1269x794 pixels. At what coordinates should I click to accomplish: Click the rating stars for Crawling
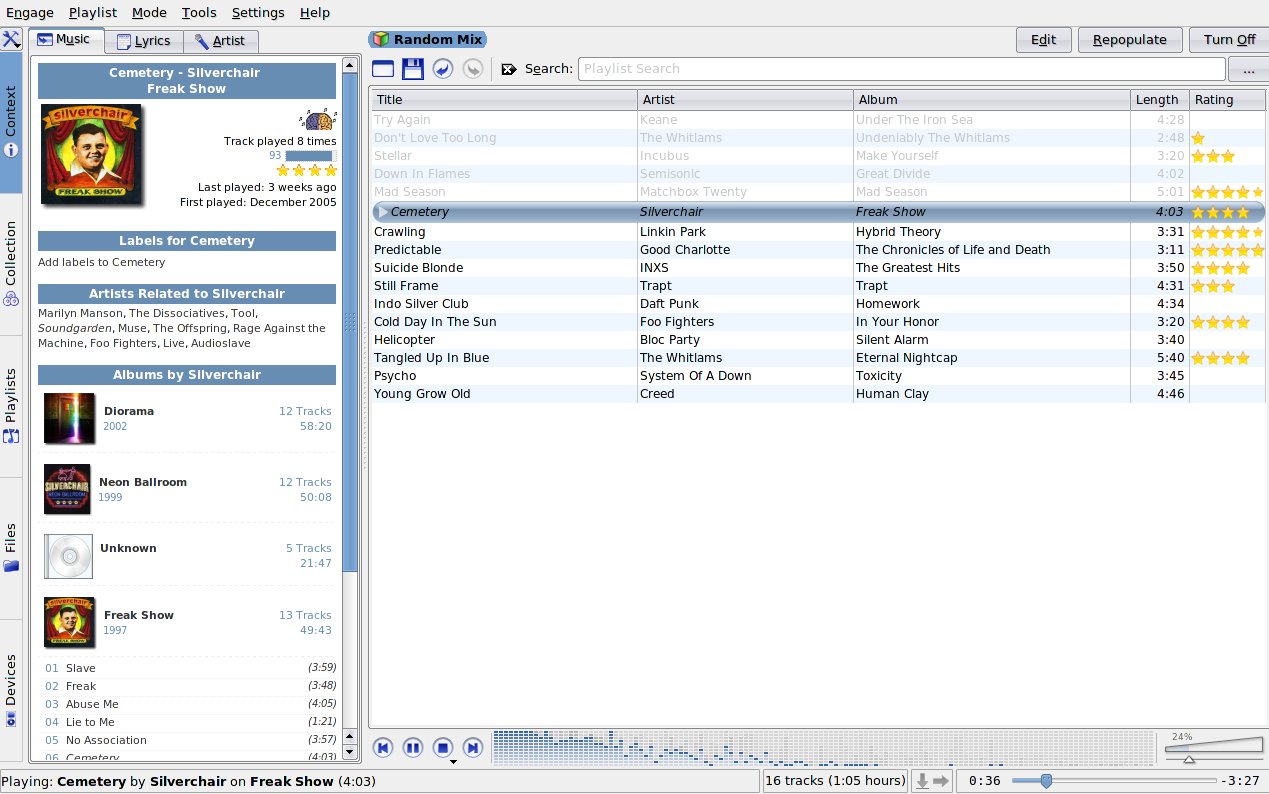[x=1227, y=232]
